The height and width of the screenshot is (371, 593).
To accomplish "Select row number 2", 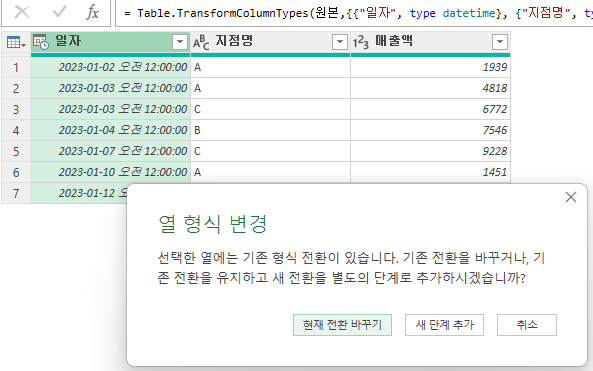I will click(16, 88).
